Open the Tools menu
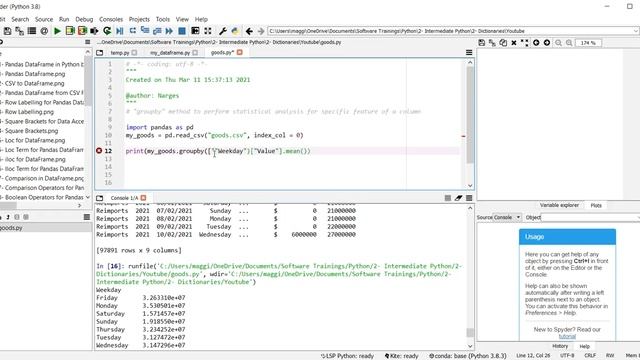Image resolution: width=640 pixels, height=360 pixels. [x=162, y=19]
